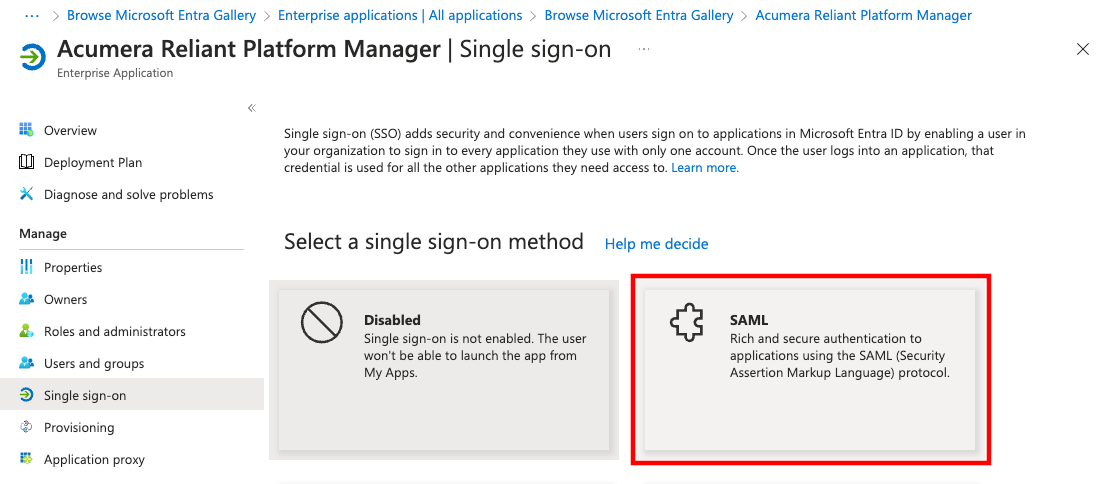Click the Users and groups icon
Viewport: 1111px width, 484px height.
26,363
